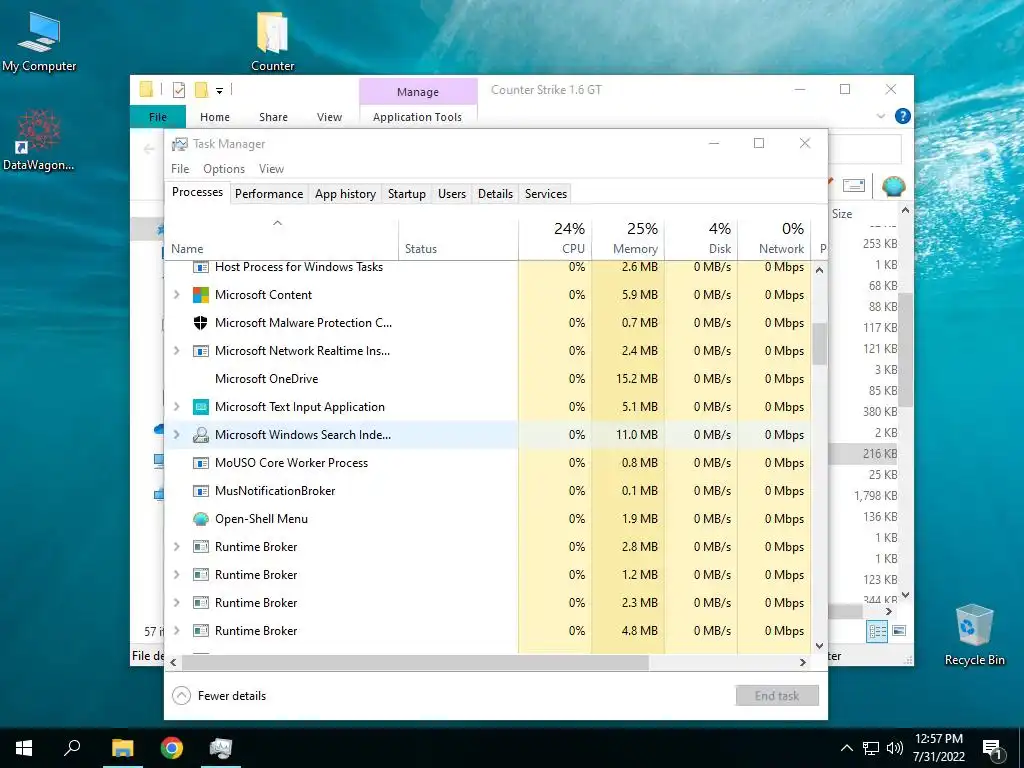
Task: Click Explorer file list scroll down arrow
Action: tap(905, 595)
